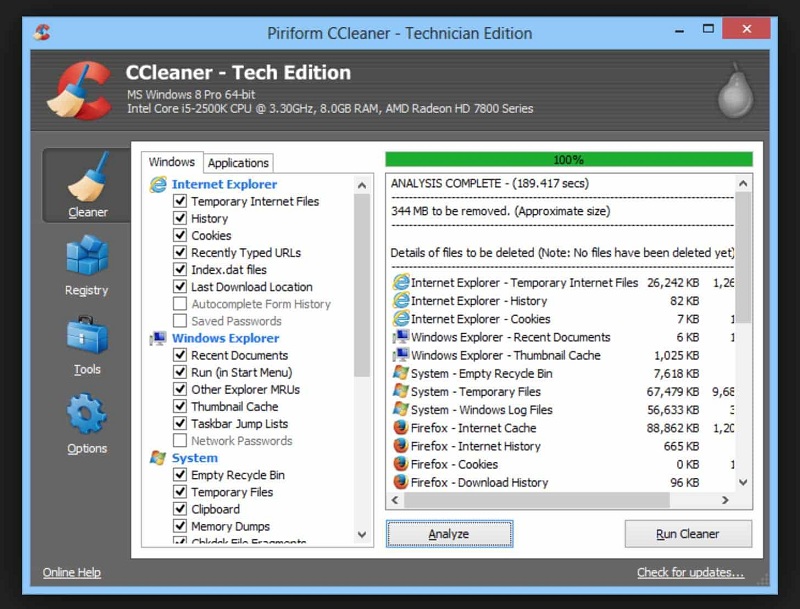Select the Windows tab
The height and width of the screenshot is (609, 800).
[x=172, y=162]
